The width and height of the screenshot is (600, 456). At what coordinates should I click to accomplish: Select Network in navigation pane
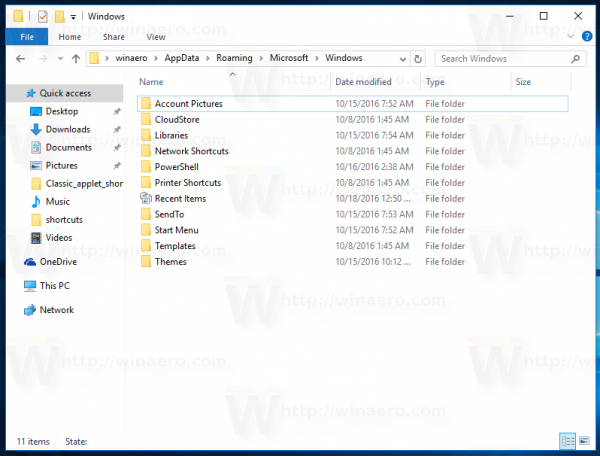click(x=57, y=310)
